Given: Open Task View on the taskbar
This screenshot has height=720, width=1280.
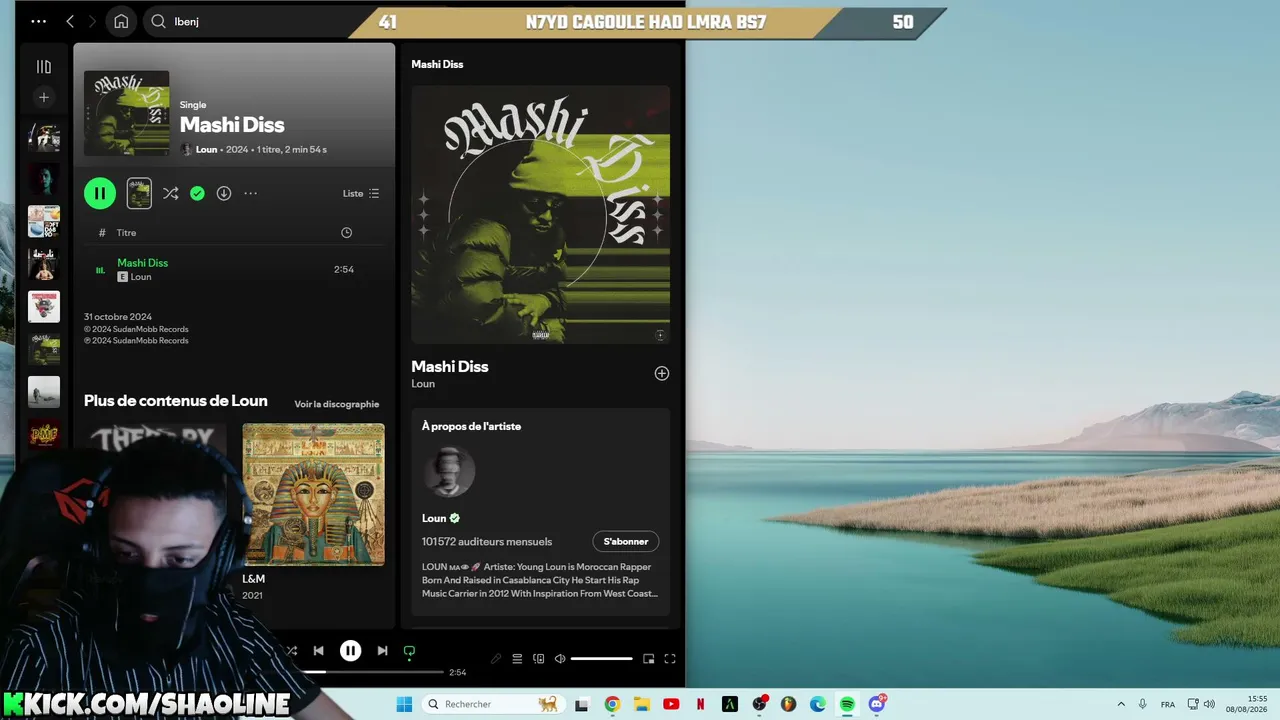Looking at the screenshot, I should point(582,704).
